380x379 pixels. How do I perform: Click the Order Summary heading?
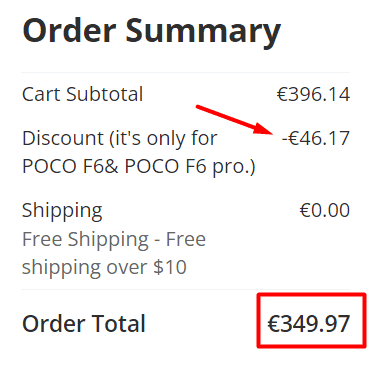pos(152,32)
